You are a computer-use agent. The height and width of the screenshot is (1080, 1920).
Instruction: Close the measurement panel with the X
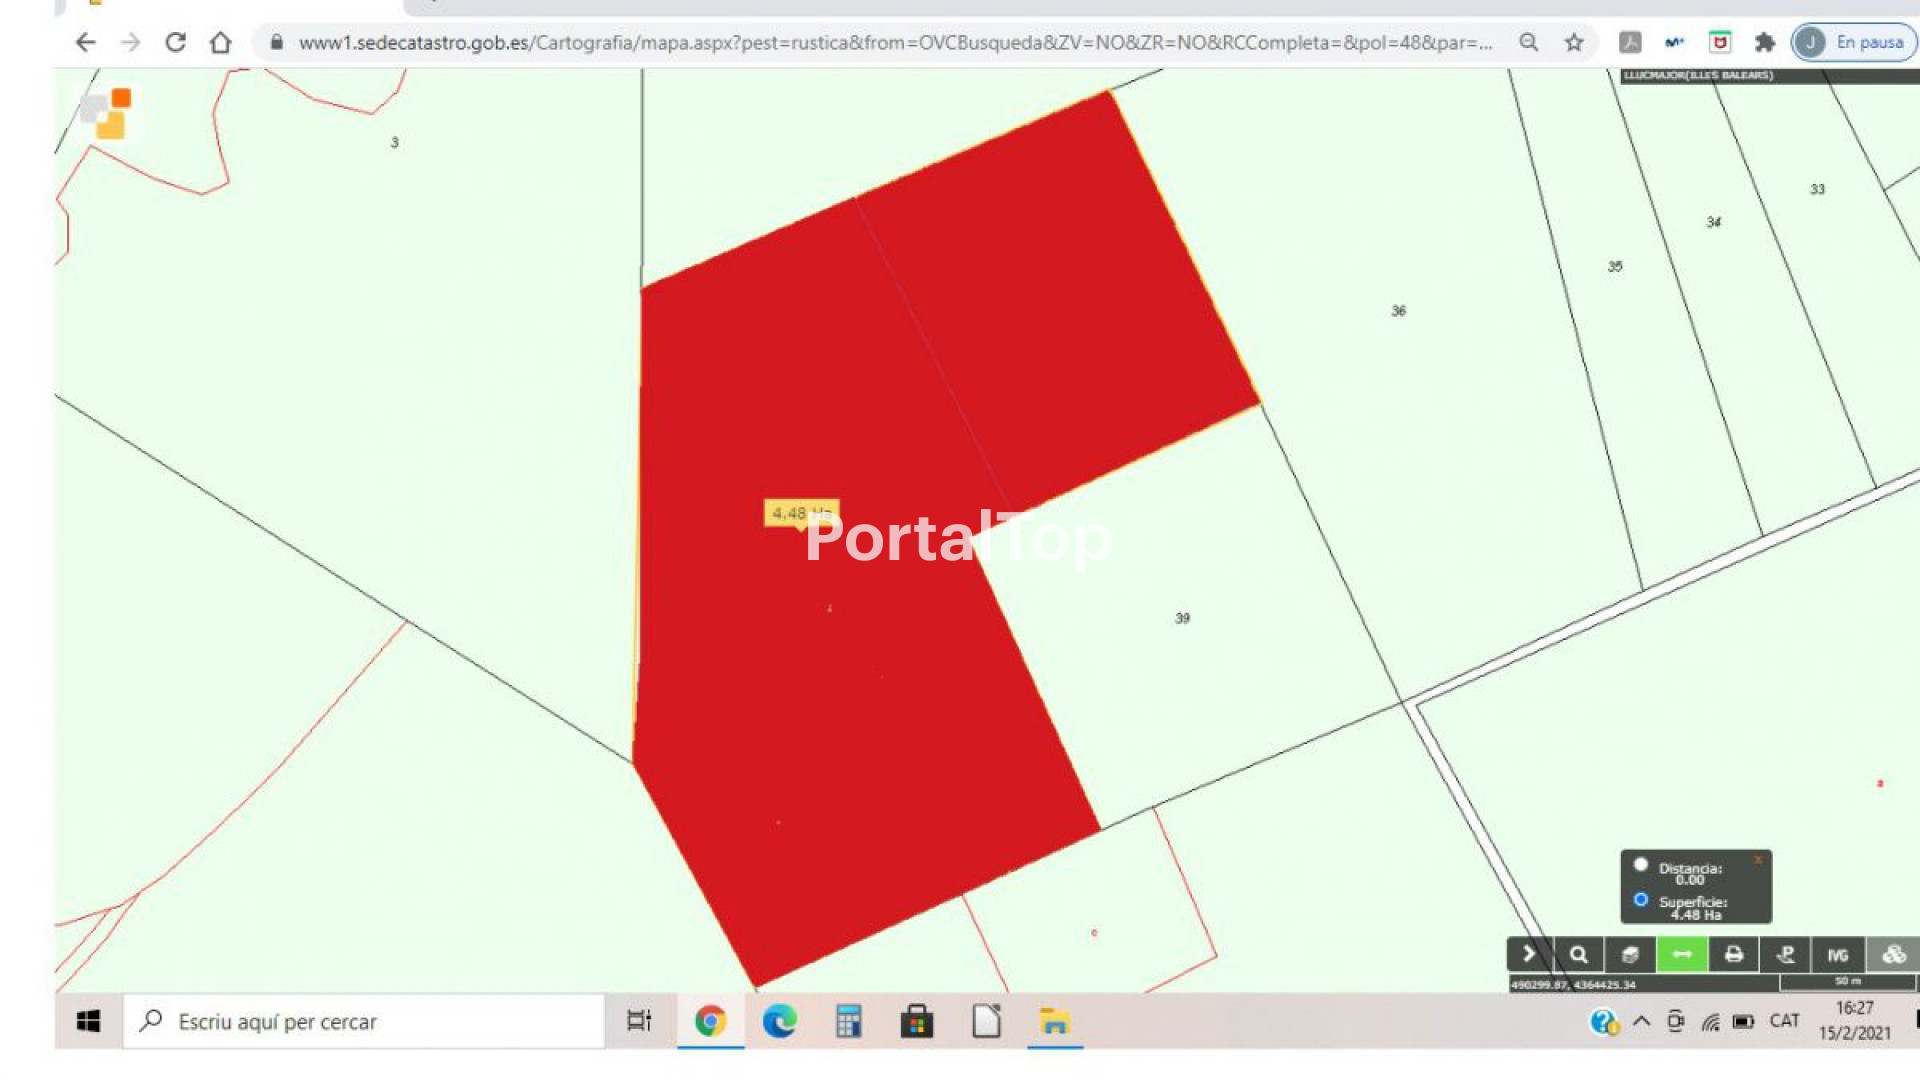click(1757, 860)
